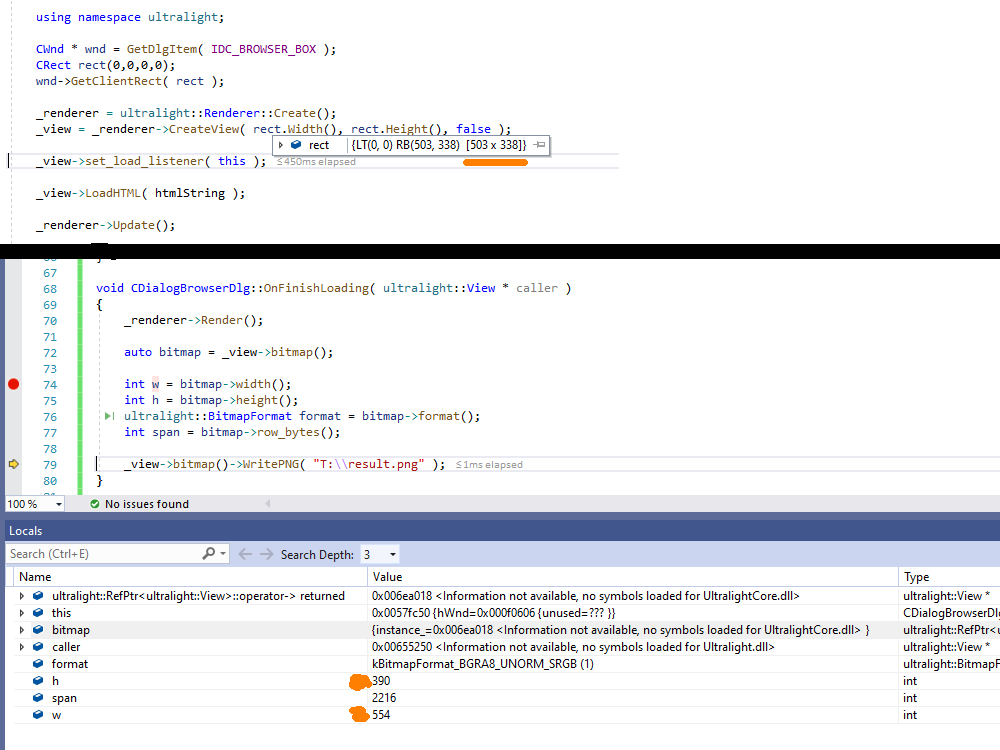Click line number 74 in the gutter
1000x750 pixels.
(50, 385)
